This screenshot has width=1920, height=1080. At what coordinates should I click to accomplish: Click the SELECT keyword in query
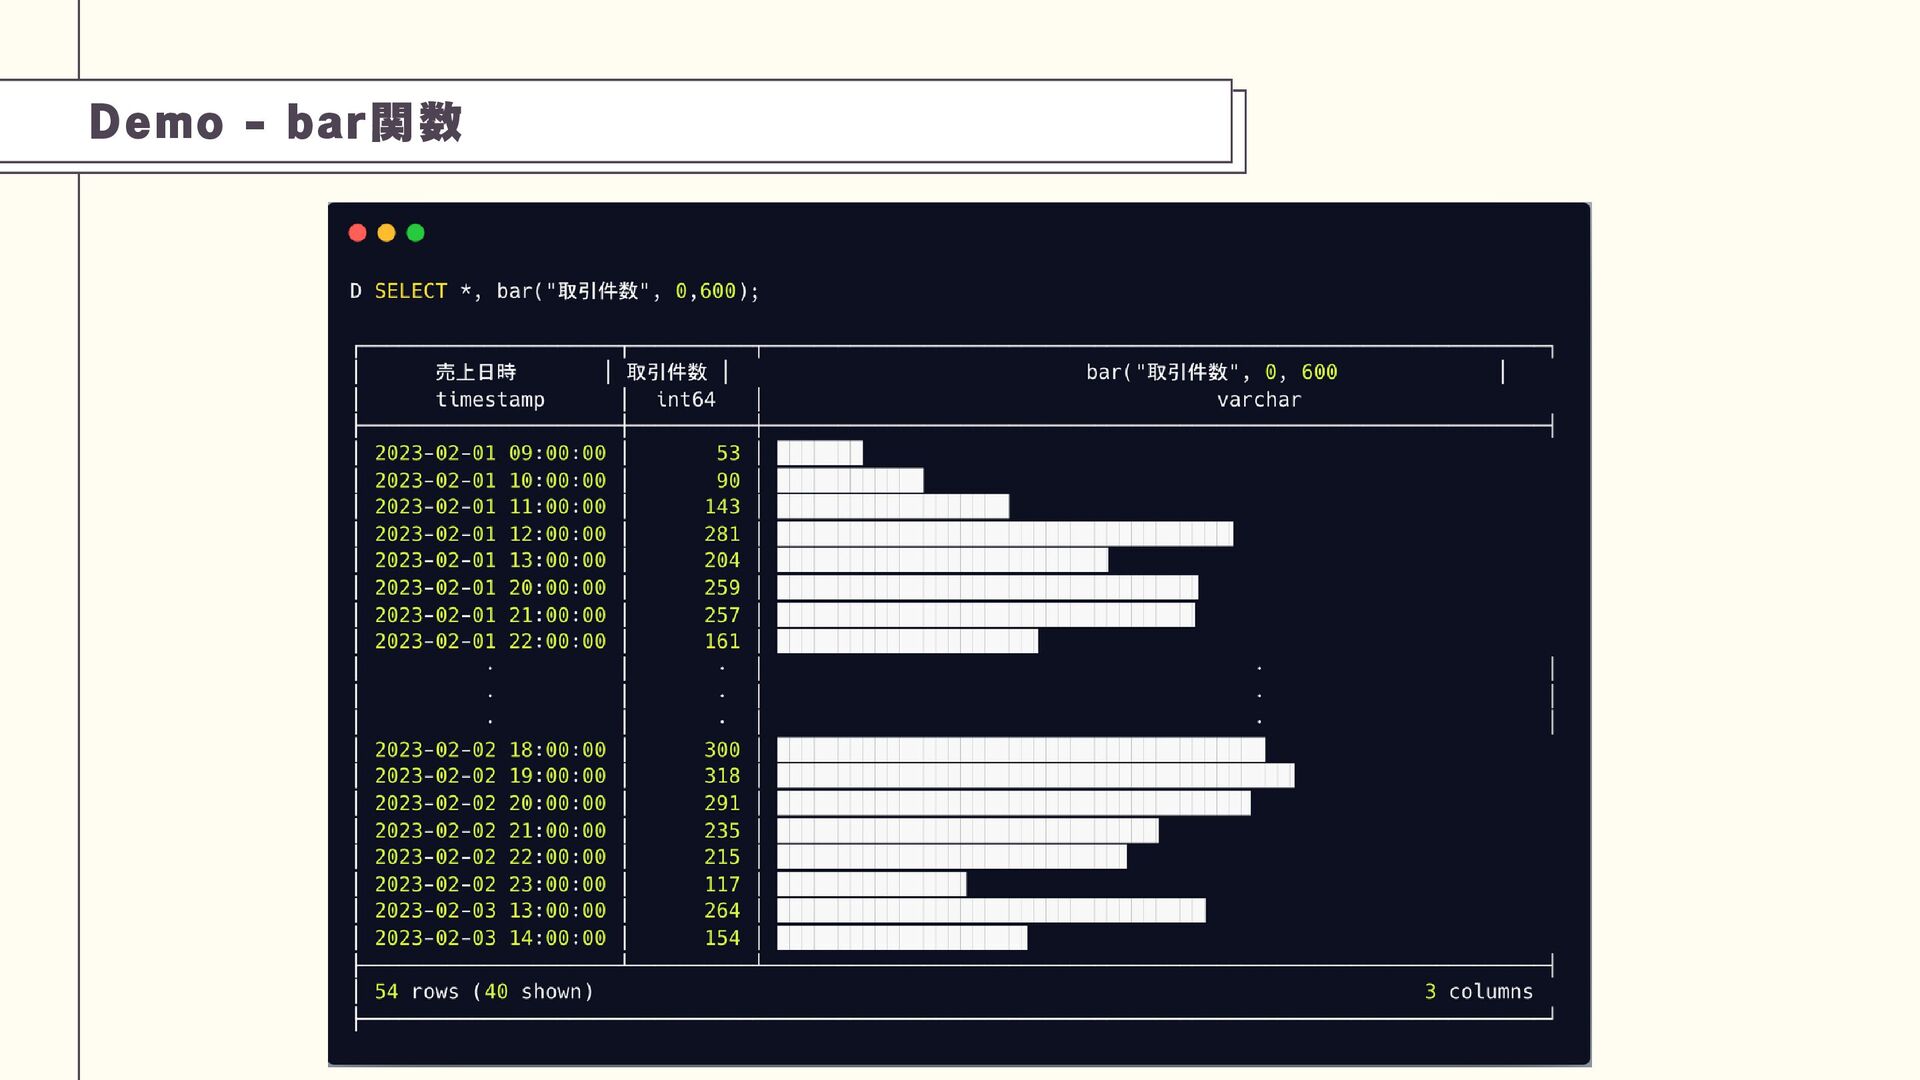pos(410,291)
